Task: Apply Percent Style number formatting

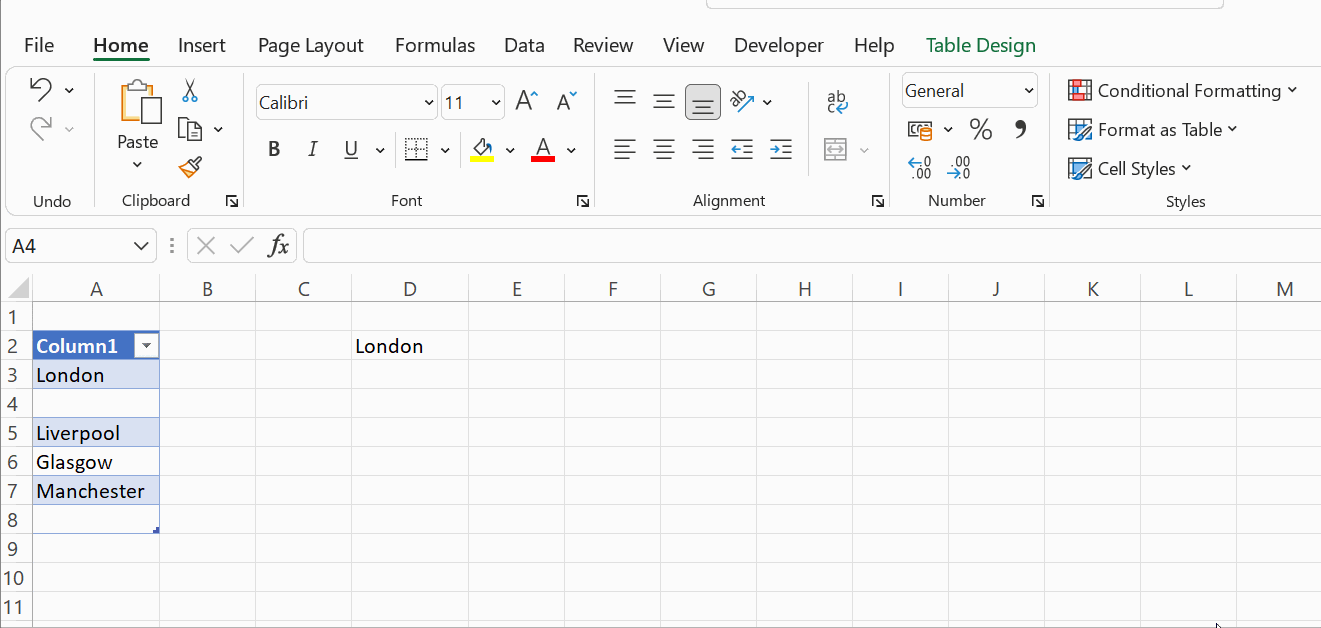Action: point(980,129)
